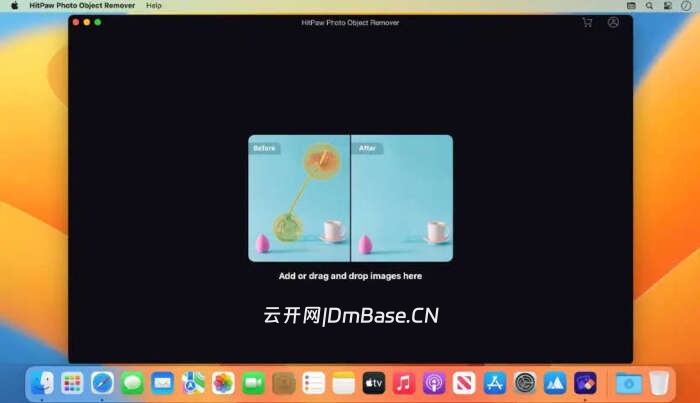Open Podcasts from the Dock

coord(434,383)
